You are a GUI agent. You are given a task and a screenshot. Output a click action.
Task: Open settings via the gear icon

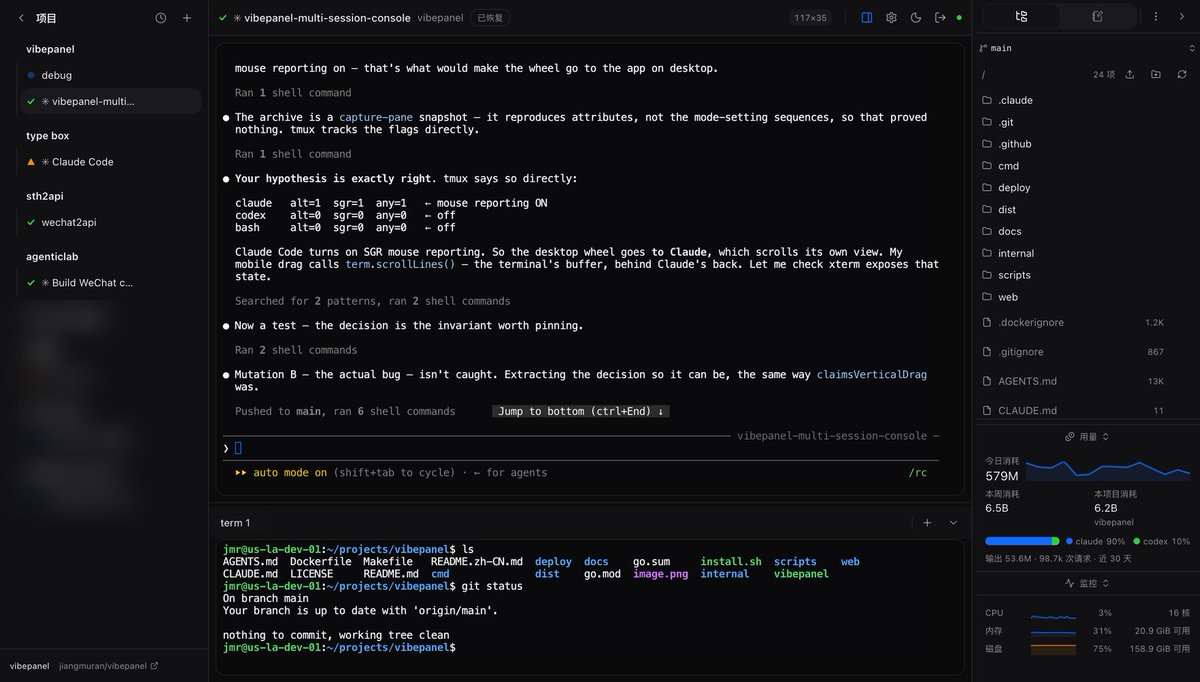coord(891,17)
